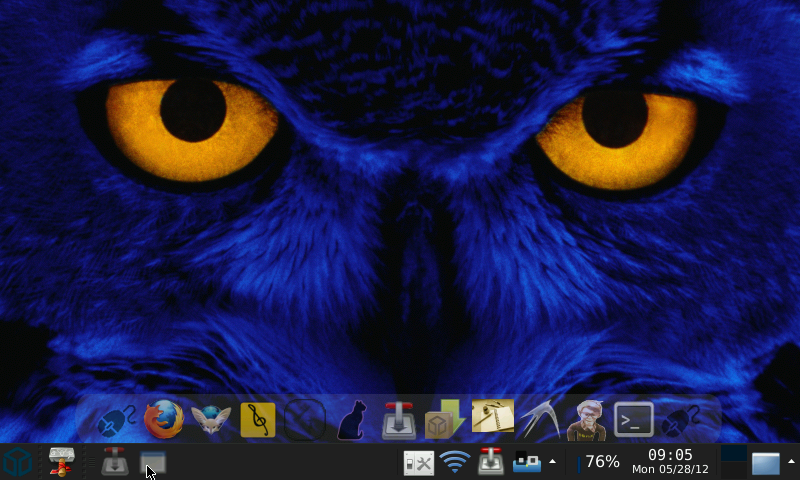Open the treble clef music app
800x480 pixels.
[x=258, y=420]
